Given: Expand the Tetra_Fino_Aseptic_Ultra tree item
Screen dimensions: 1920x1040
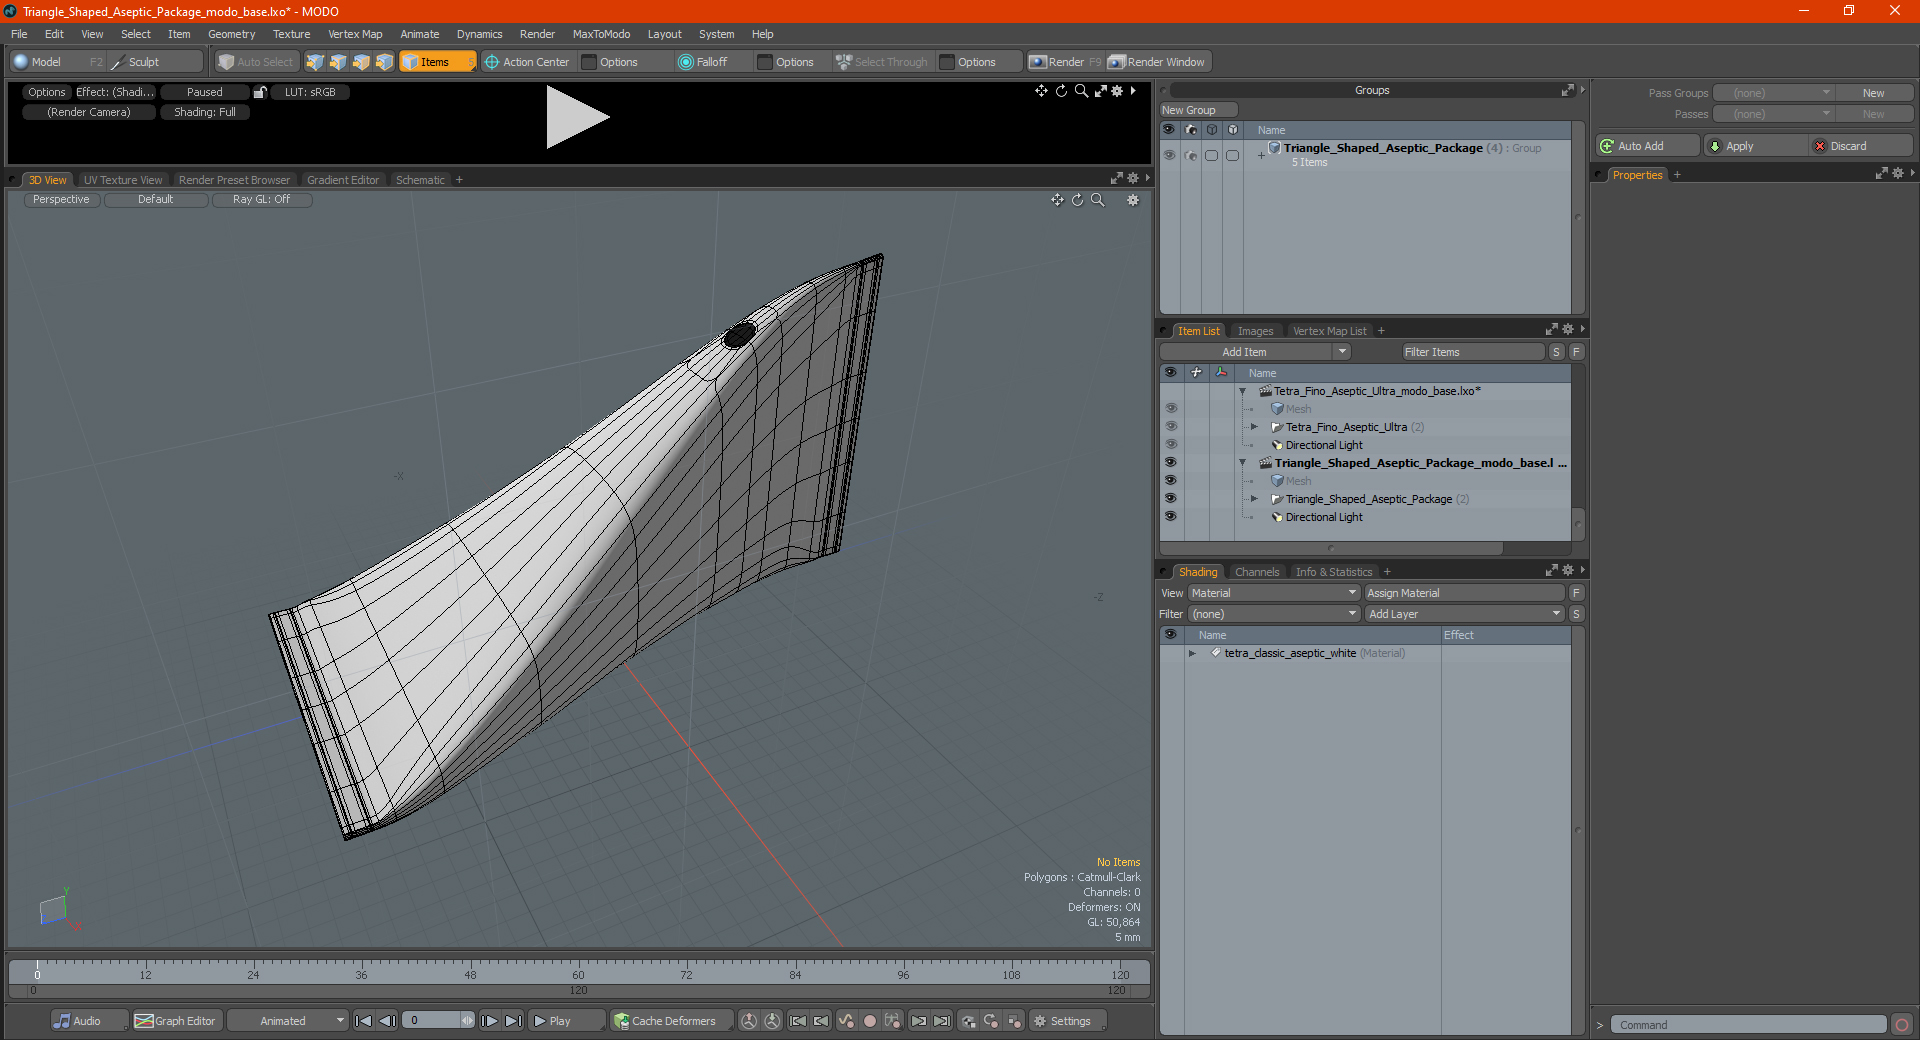Looking at the screenshot, I should click(1254, 427).
